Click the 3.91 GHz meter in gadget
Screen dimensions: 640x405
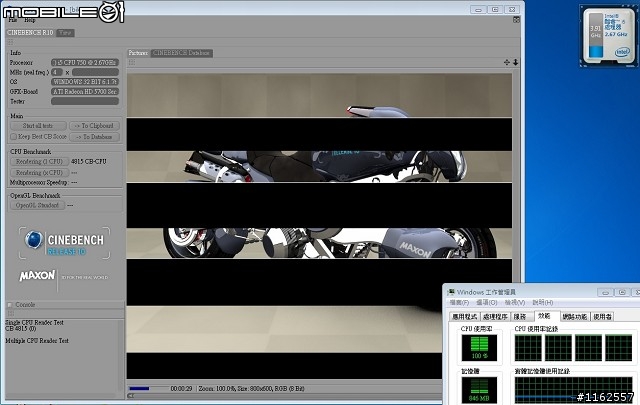596,35
